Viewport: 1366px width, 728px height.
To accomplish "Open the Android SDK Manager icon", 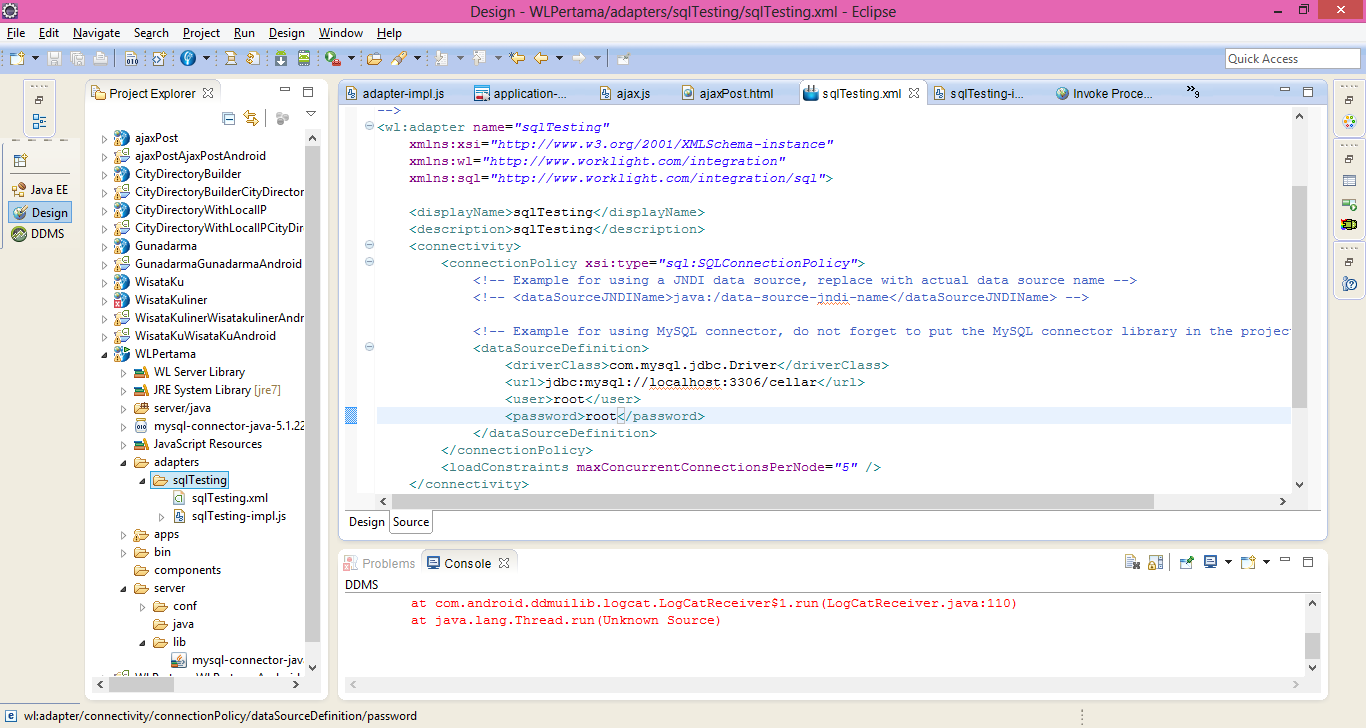I will pos(280,58).
